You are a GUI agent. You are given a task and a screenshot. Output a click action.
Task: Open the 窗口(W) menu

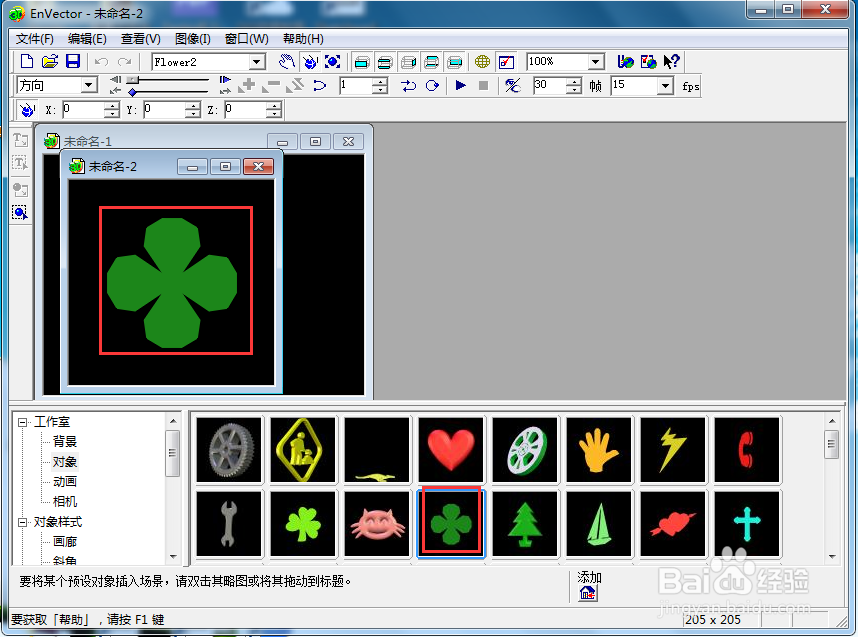247,39
